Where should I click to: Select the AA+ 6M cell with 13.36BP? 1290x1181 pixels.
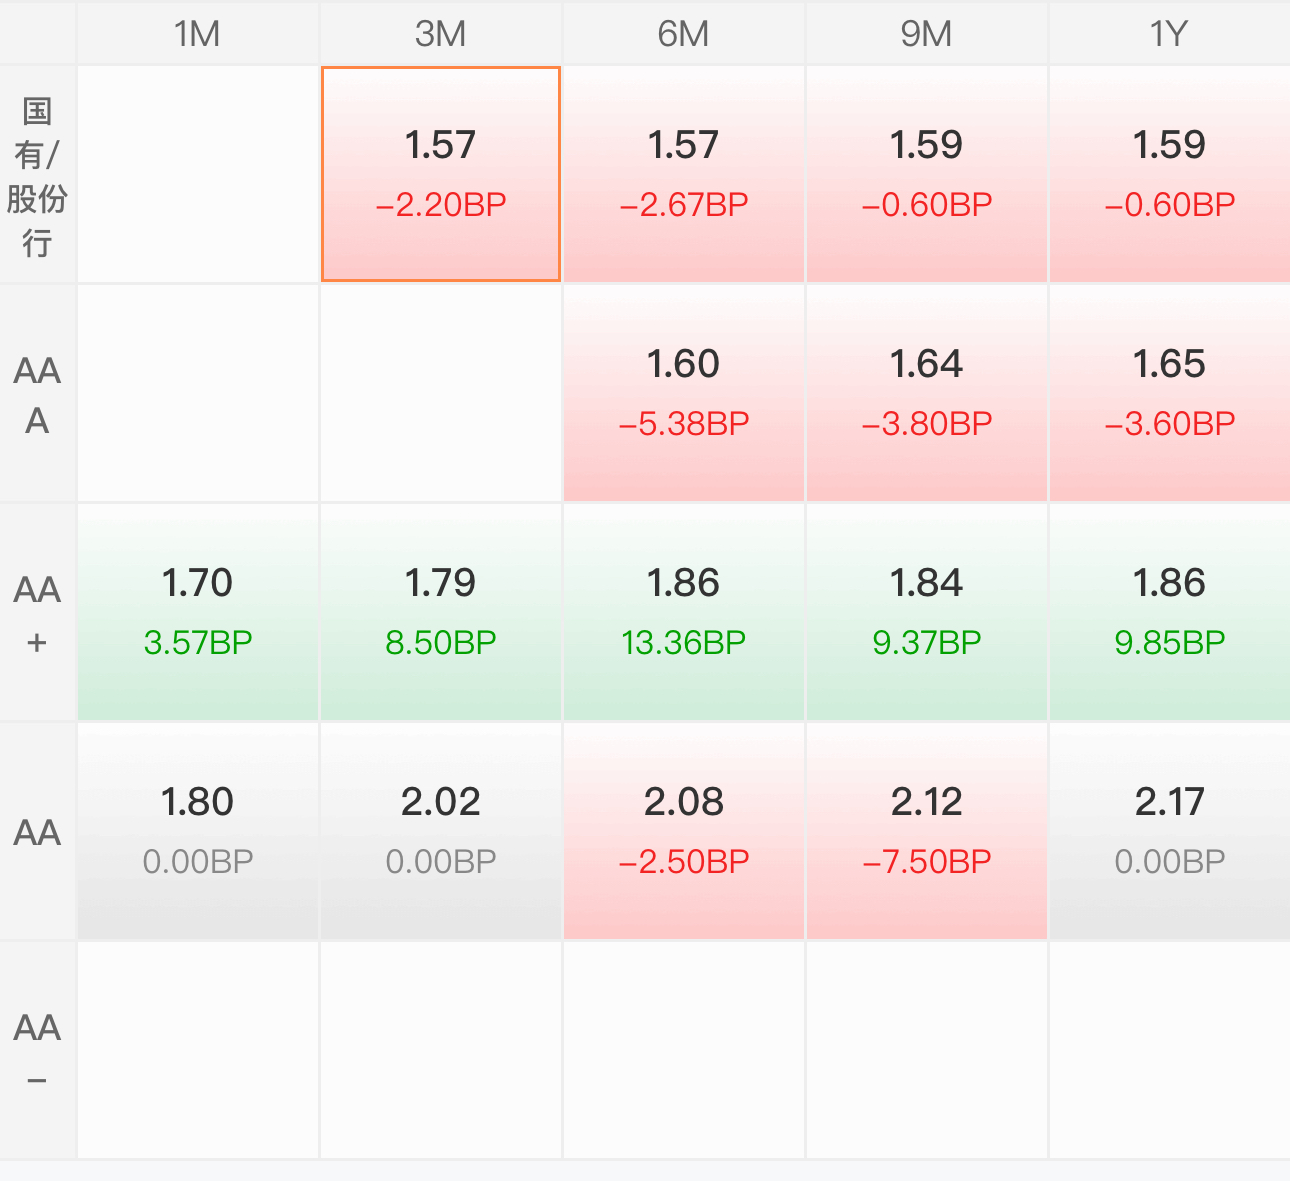[x=684, y=613]
